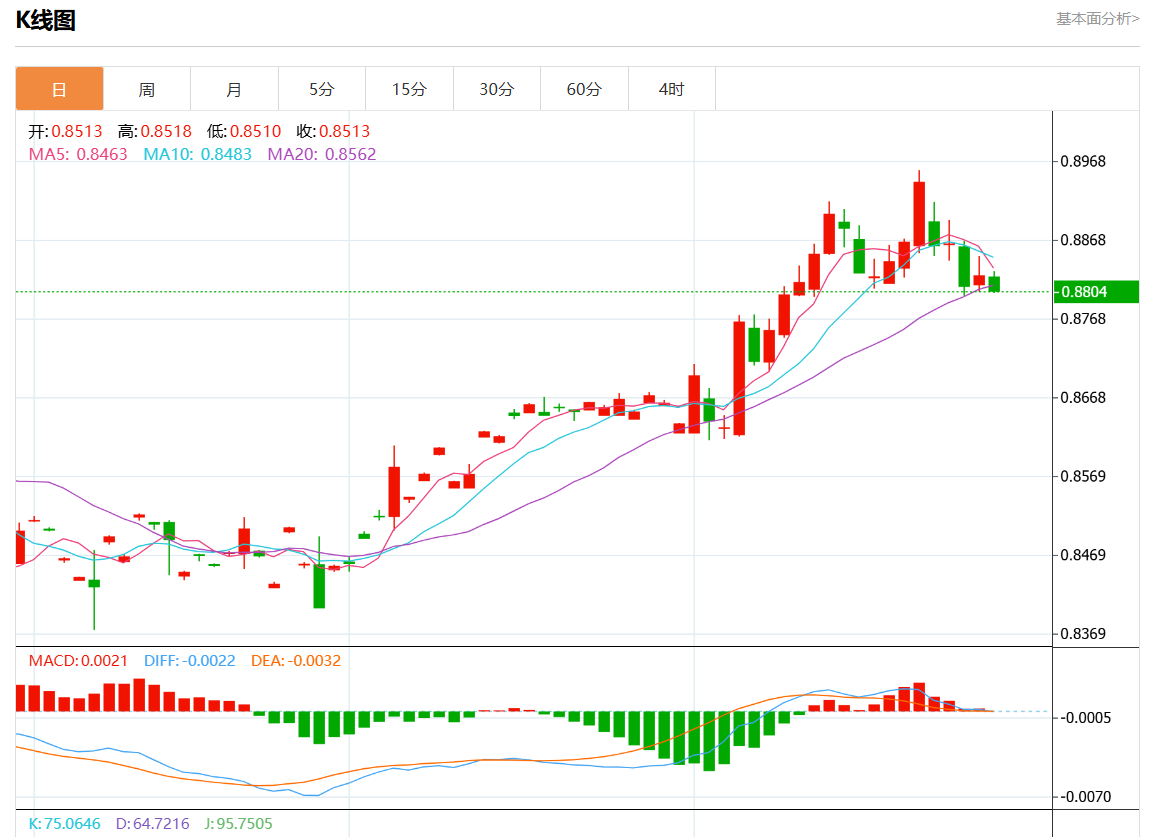Click the MA20: 0.8562 legend text
Image resolution: width=1157 pixels, height=837 pixels.
[x=322, y=154]
